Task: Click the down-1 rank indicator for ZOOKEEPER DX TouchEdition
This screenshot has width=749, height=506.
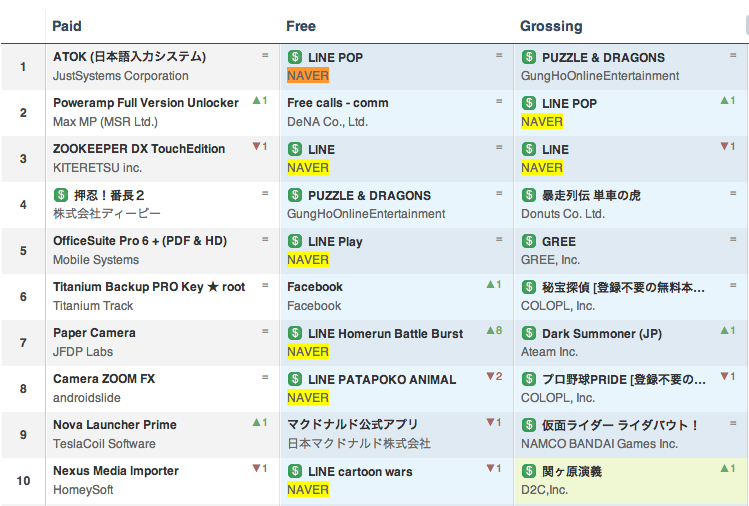Action: coord(260,146)
